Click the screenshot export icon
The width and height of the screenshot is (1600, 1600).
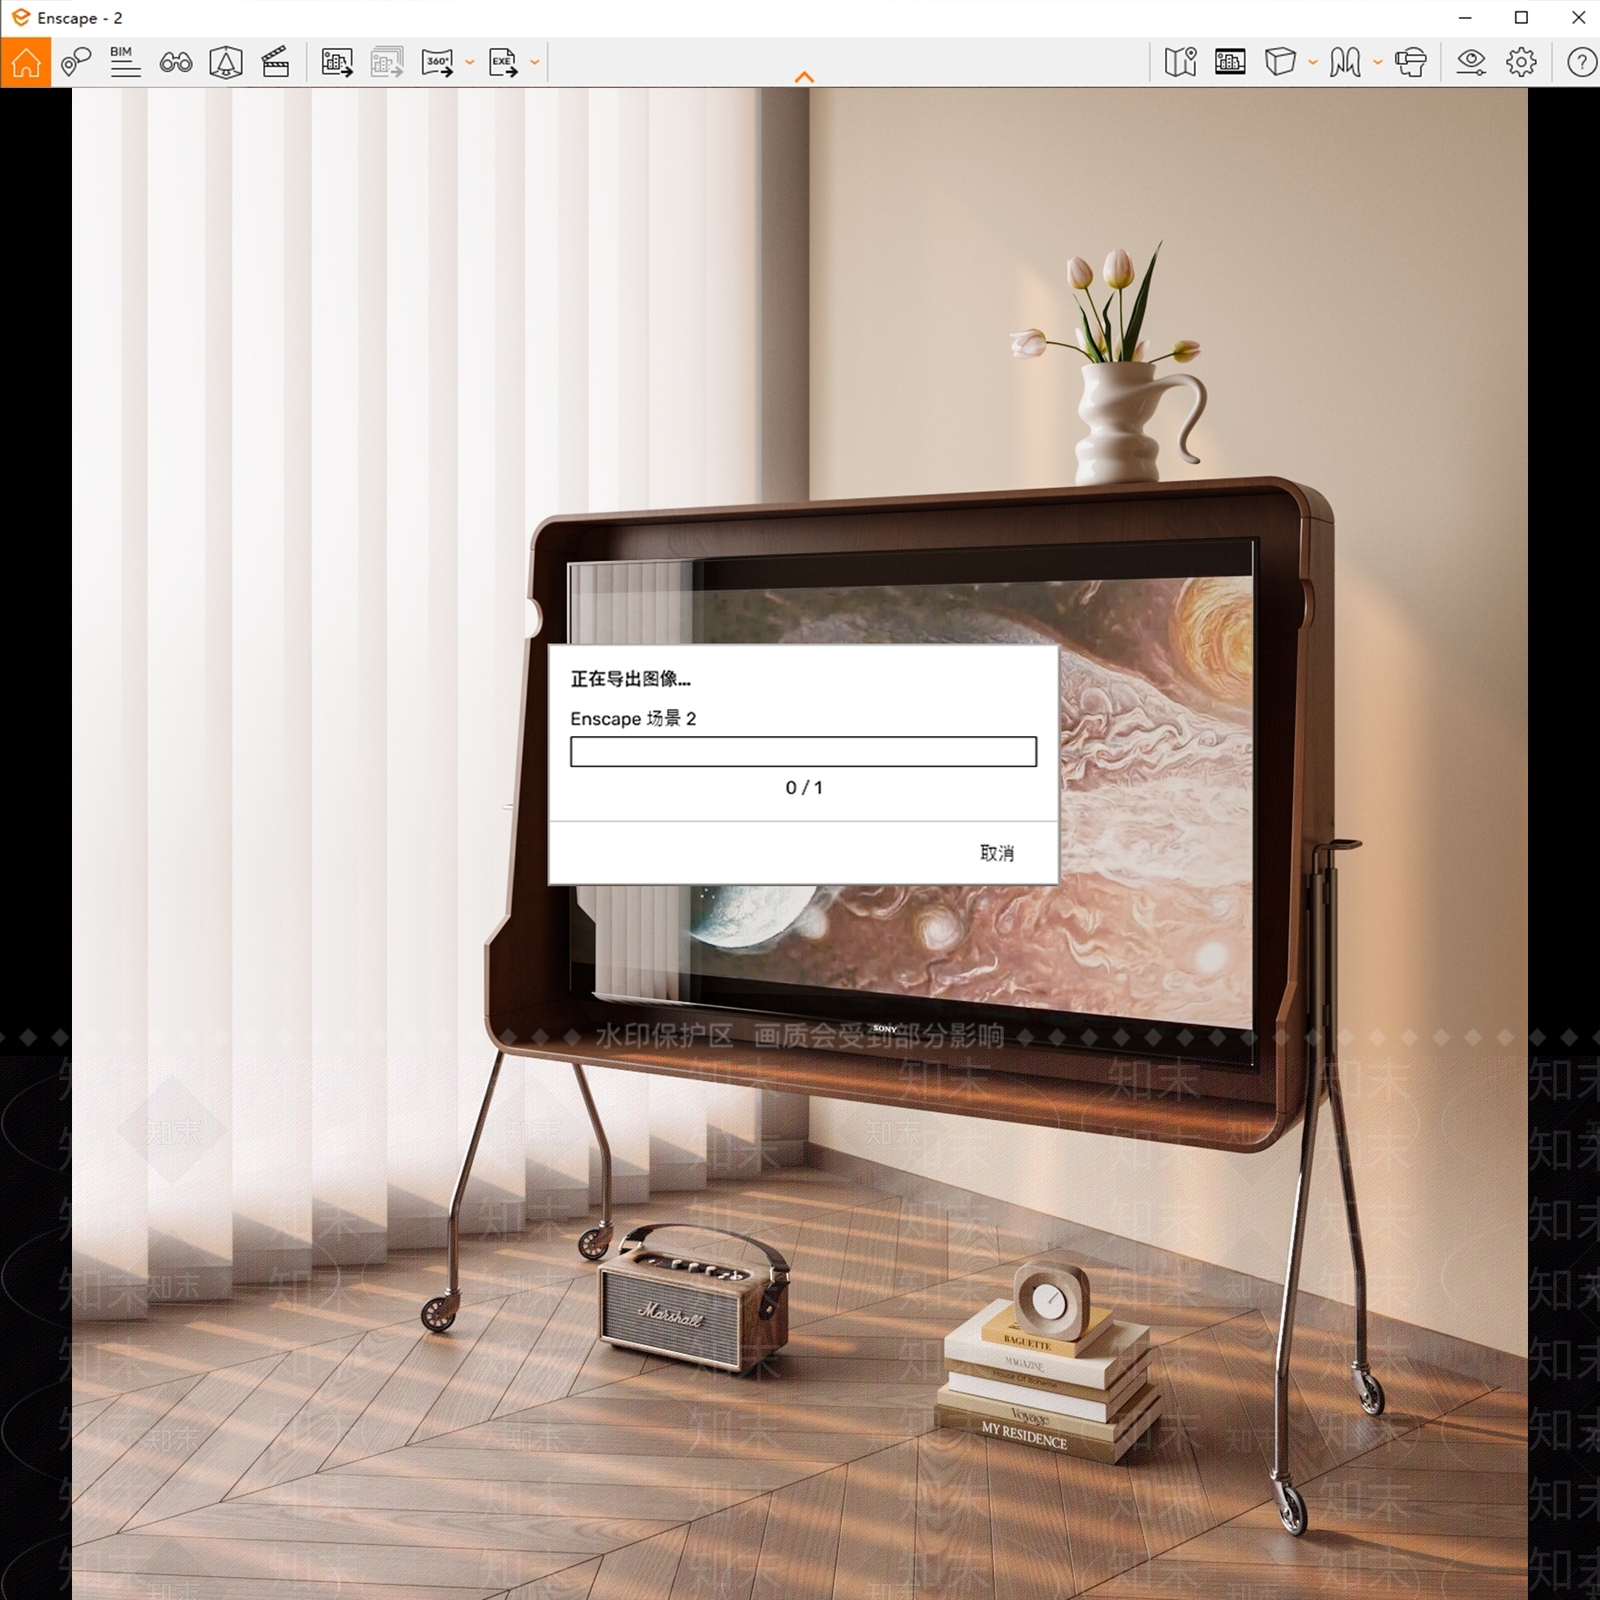point(337,62)
